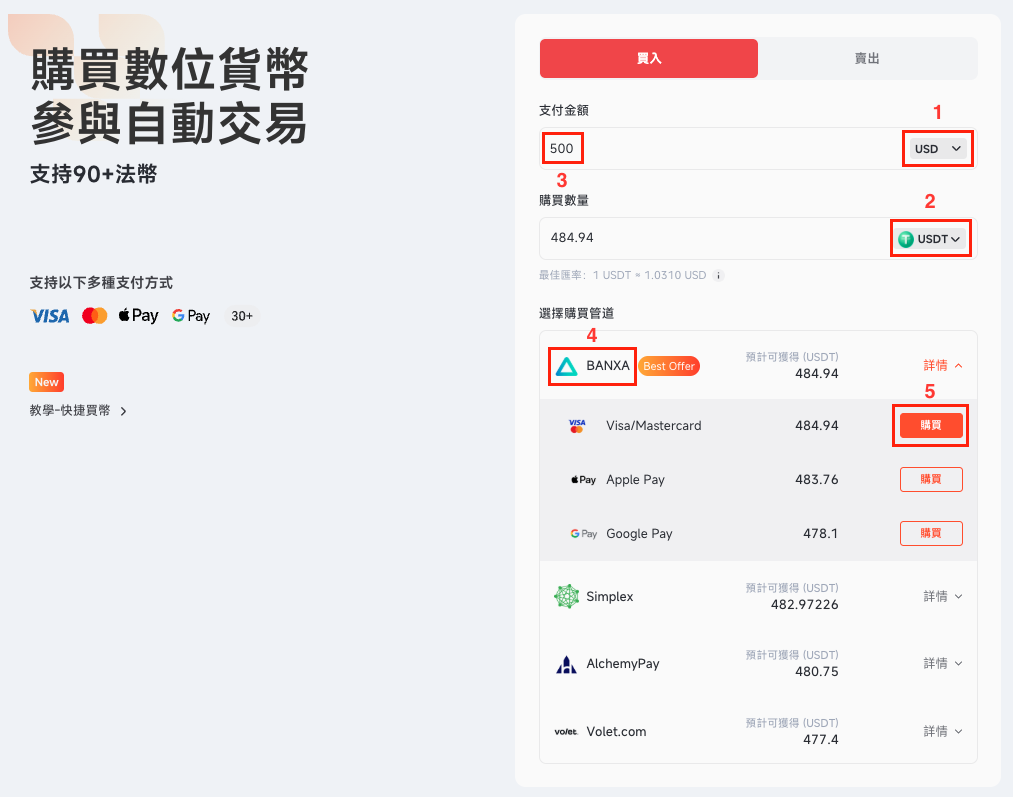Click the Volet.com logo
The height and width of the screenshot is (797, 1013).
click(566, 732)
